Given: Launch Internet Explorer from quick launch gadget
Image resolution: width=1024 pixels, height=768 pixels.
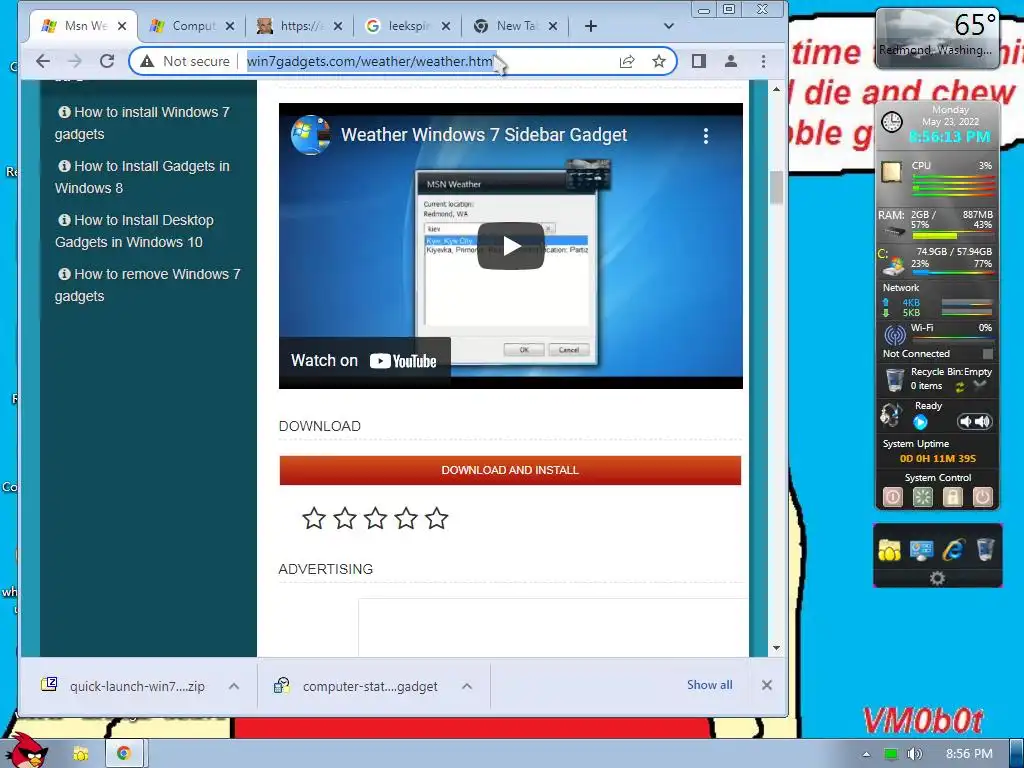Looking at the screenshot, I should tap(953, 551).
